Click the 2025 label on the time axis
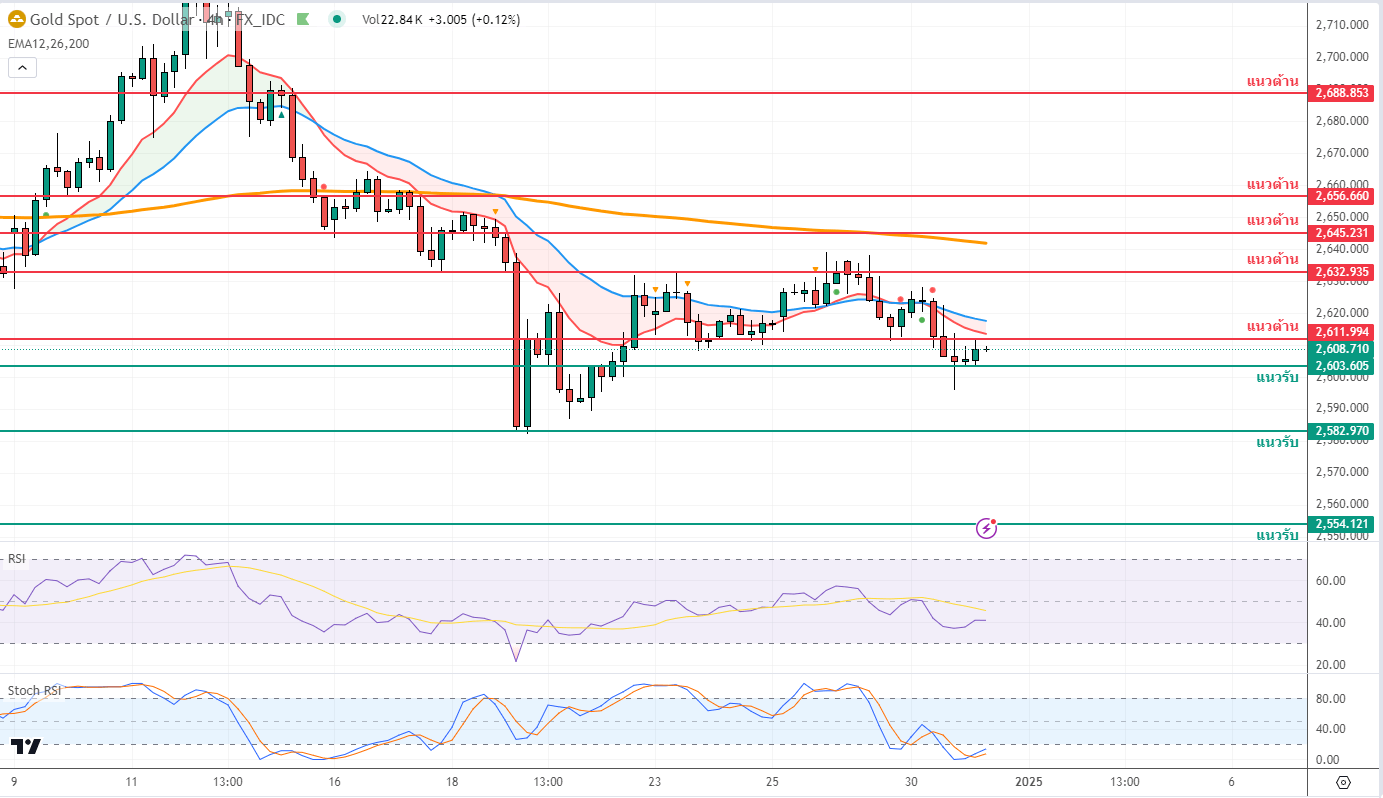 1029,782
